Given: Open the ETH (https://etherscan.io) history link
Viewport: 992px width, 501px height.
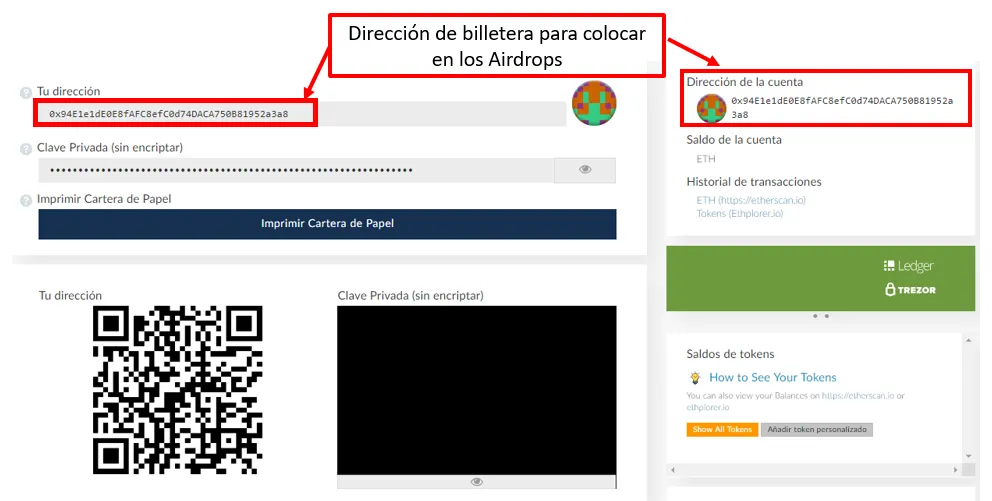Looking at the screenshot, I should click(751, 200).
